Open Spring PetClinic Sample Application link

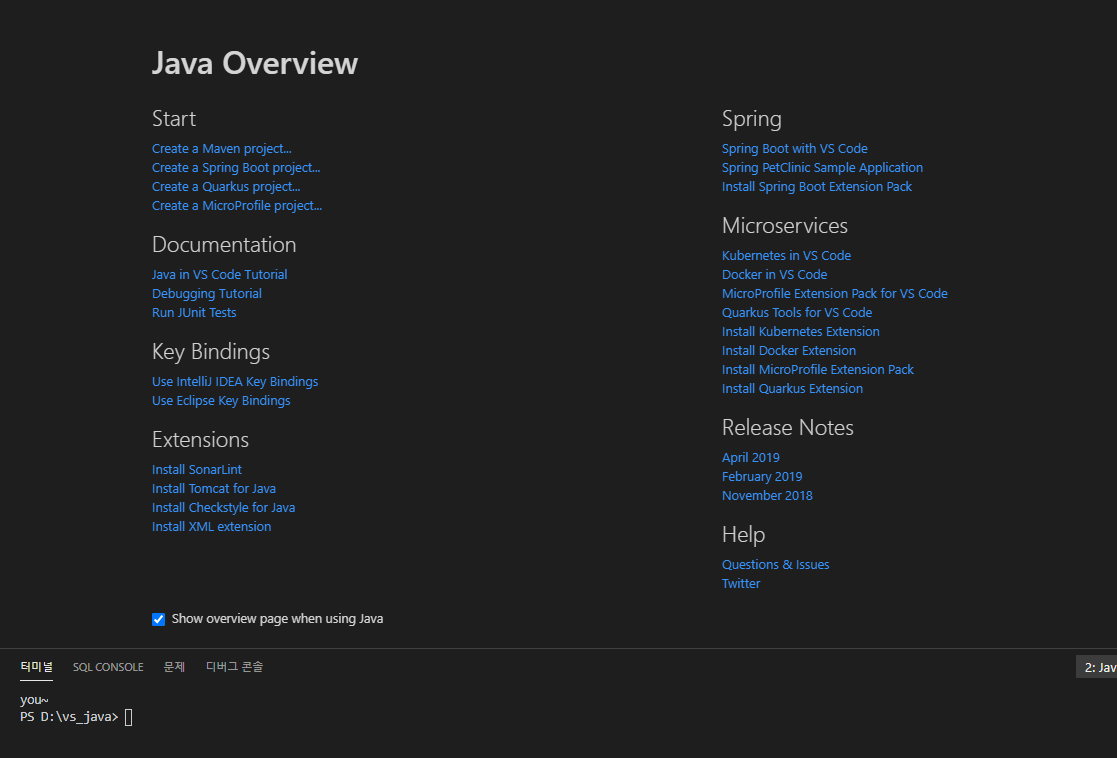pyautogui.click(x=822, y=168)
